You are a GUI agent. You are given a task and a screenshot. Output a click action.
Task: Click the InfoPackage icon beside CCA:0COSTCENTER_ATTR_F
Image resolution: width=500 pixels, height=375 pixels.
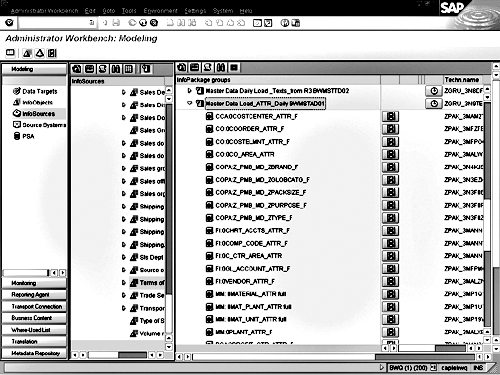click(209, 116)
